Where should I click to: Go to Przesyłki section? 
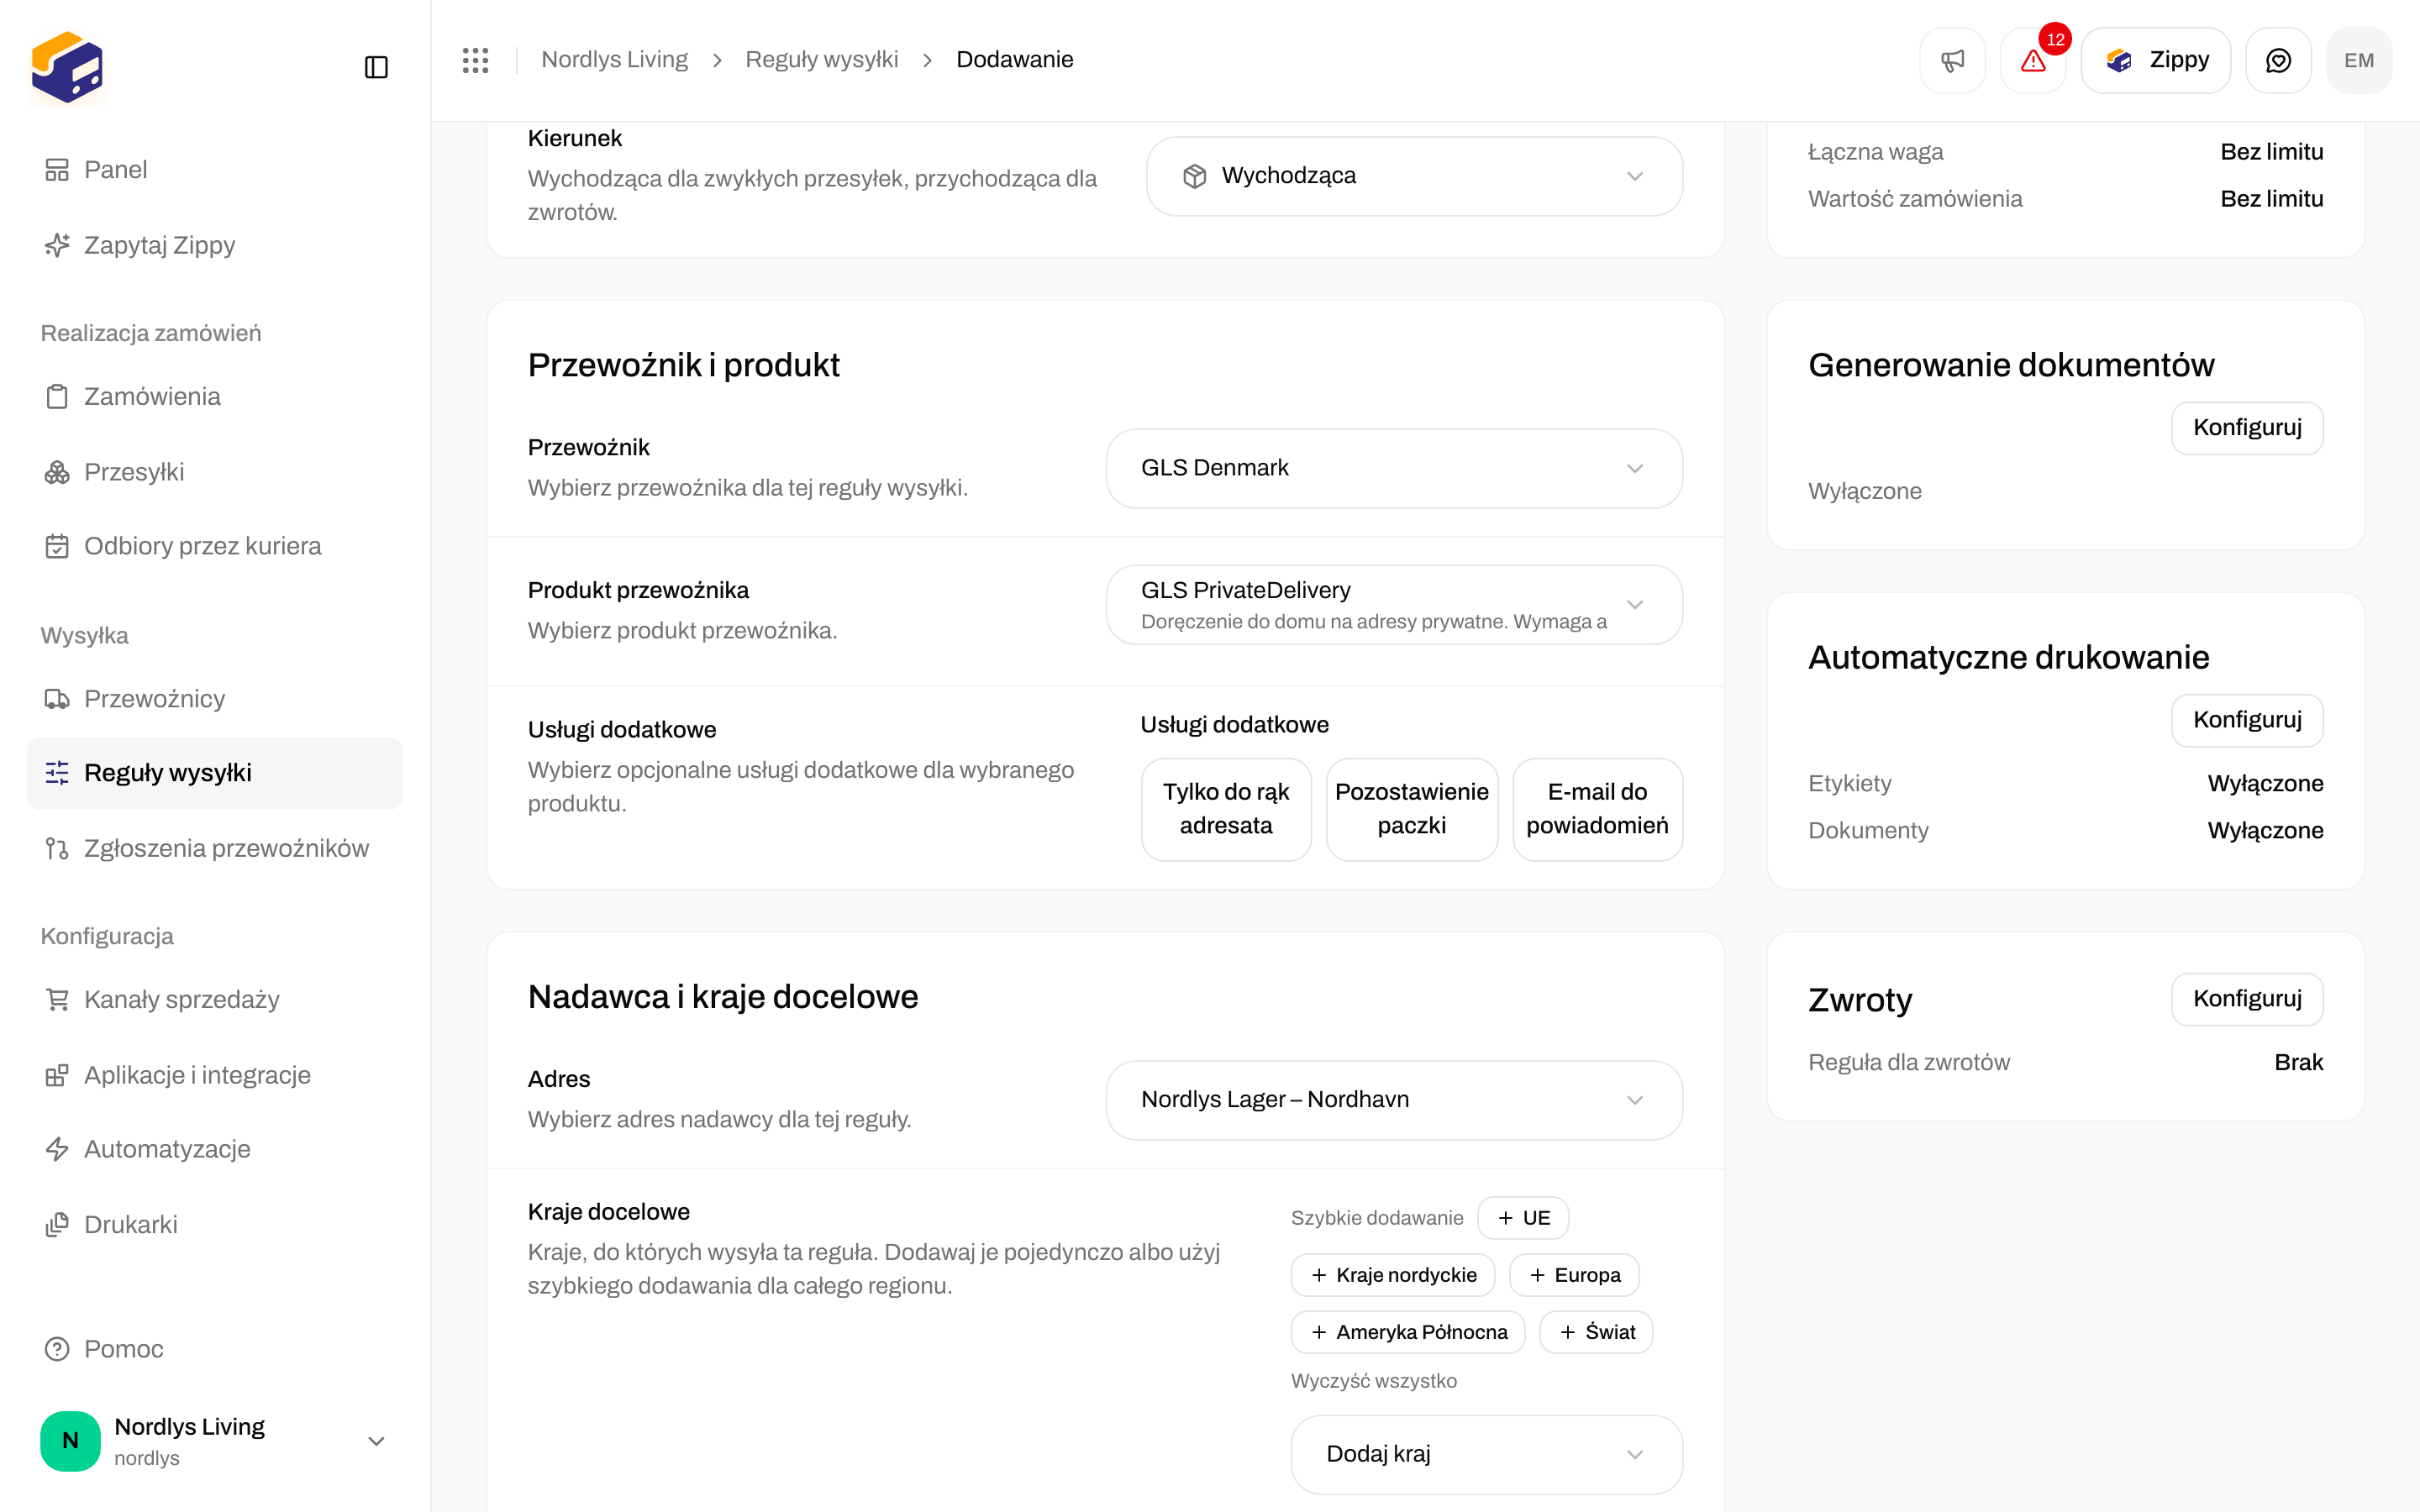(215, 472)
